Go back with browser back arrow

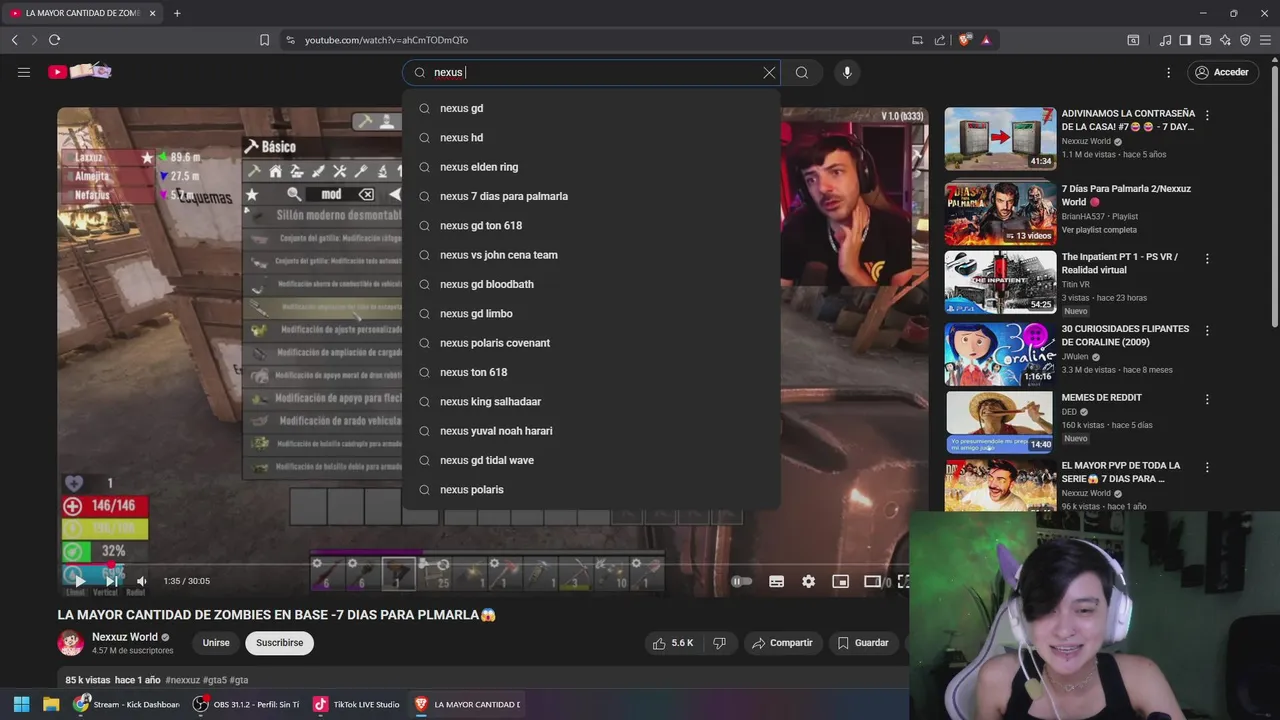click(14, 40)
